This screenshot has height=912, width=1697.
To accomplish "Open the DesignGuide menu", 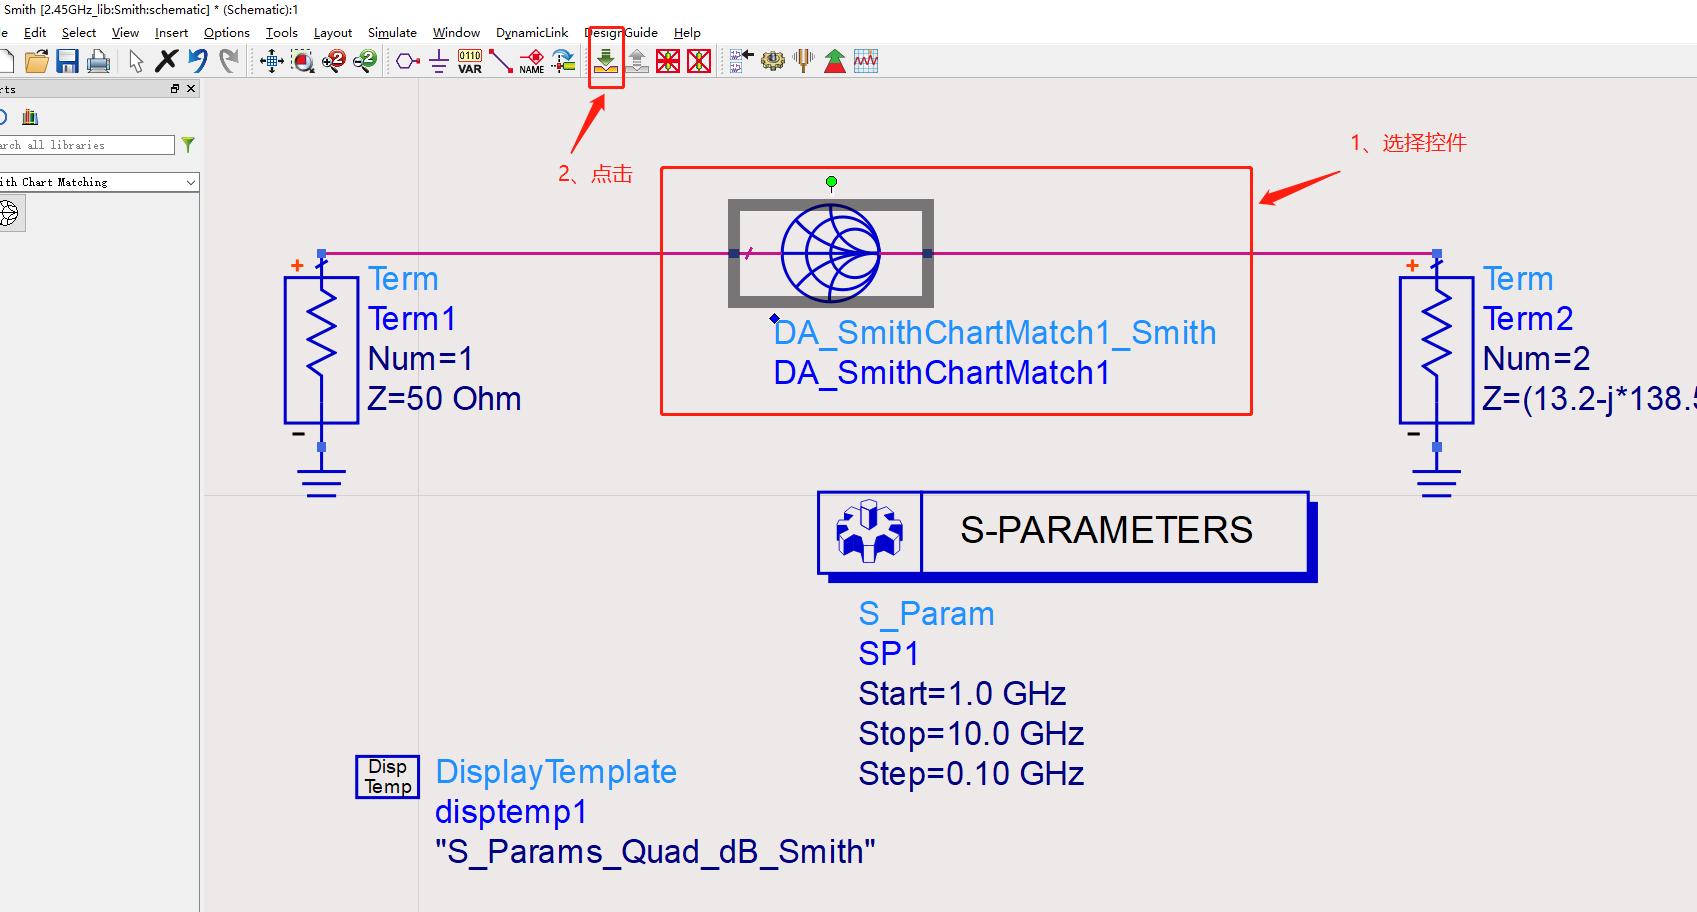I will (620, 32).
